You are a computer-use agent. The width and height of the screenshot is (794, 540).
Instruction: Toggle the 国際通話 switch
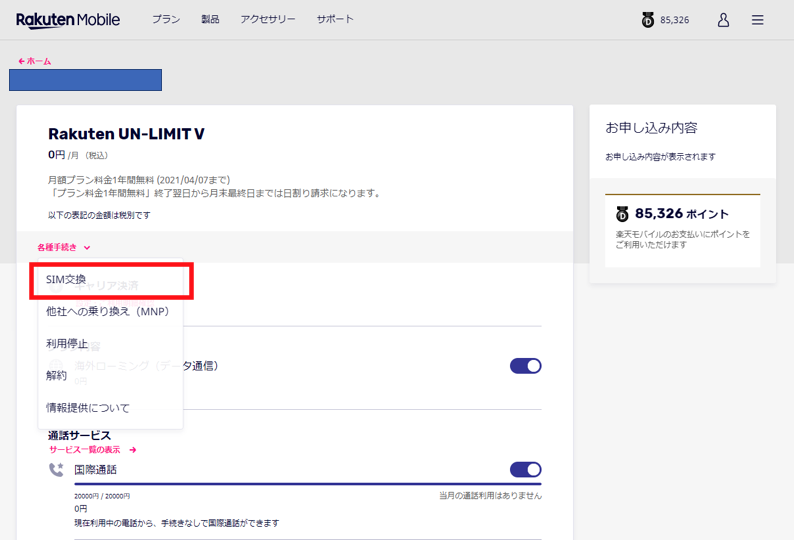(x=526, y=470)
